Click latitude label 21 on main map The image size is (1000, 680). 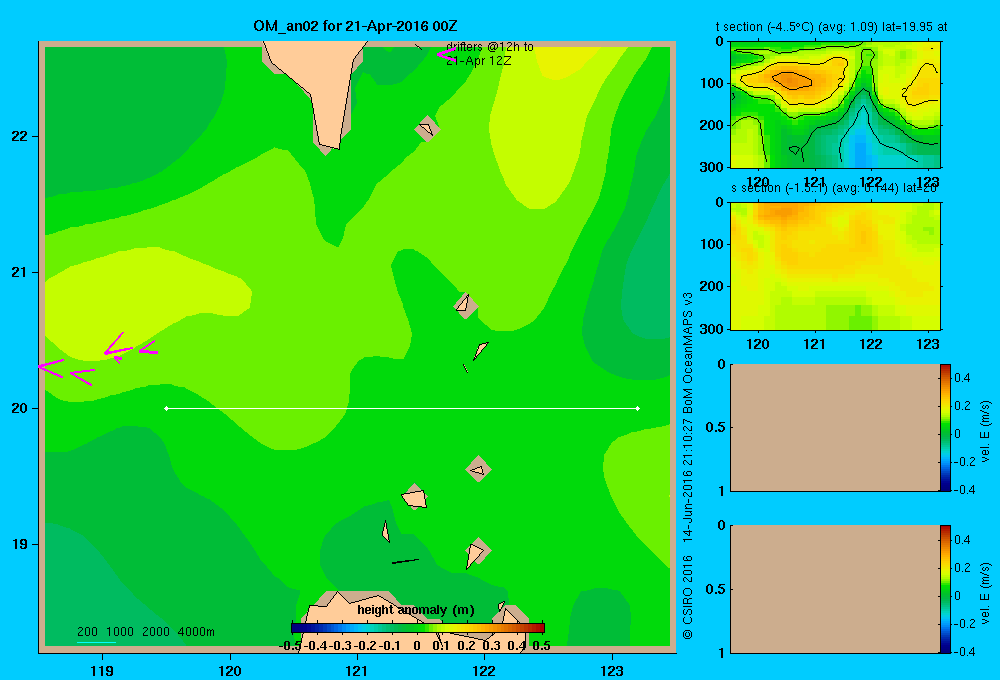20,272
